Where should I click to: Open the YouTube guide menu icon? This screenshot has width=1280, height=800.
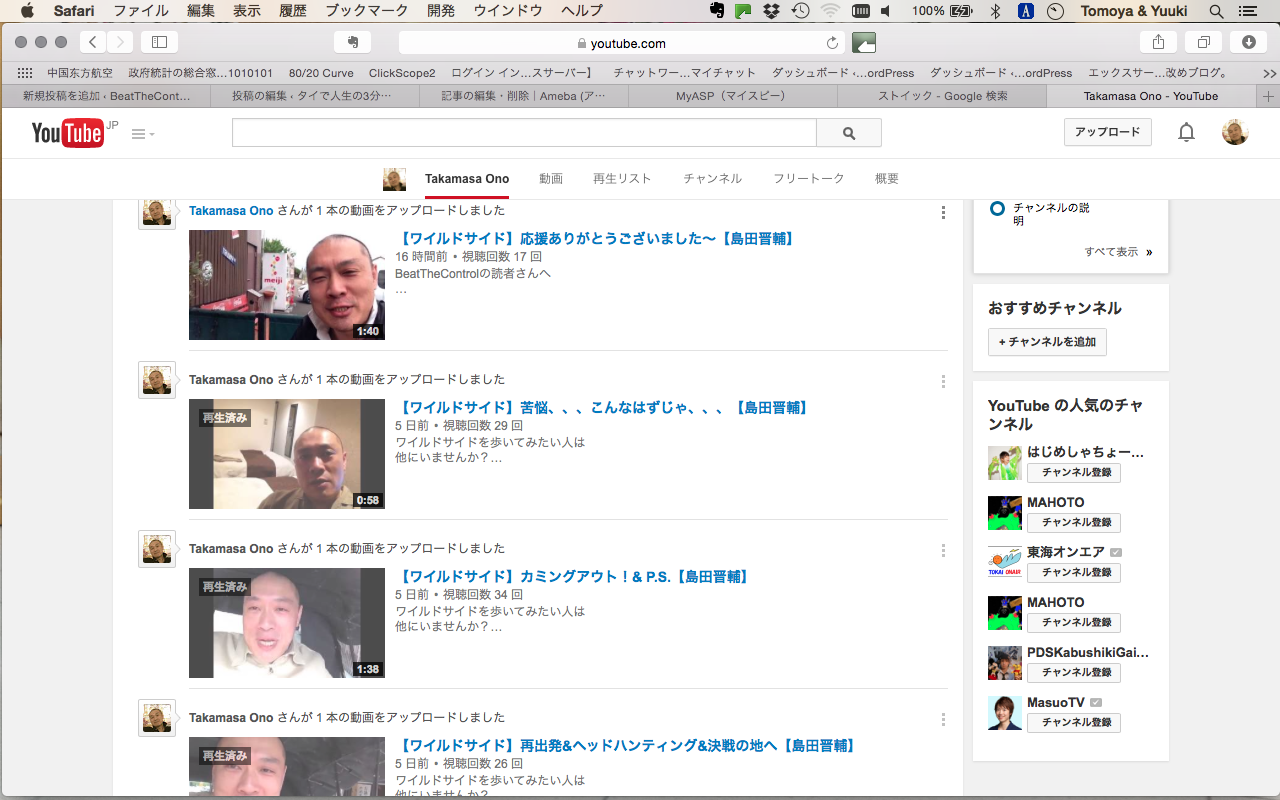pyautogui.click(x=143, y=134)
